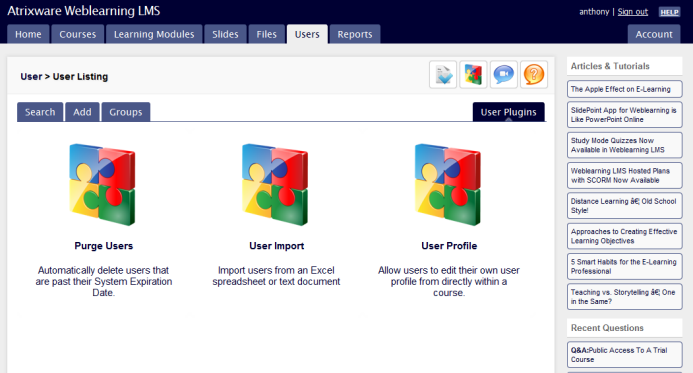Click the Purge Users description text

pyautogui.click(x=103, y=282)
